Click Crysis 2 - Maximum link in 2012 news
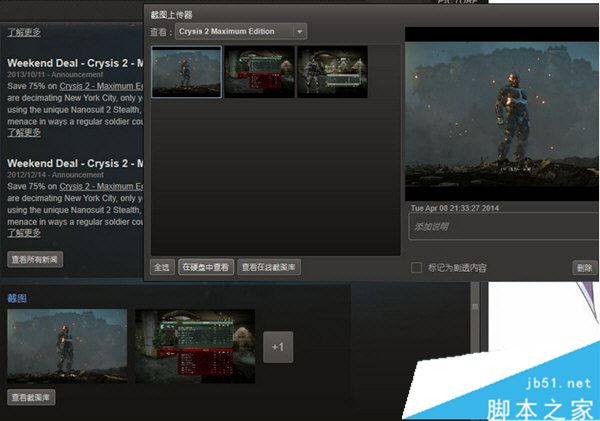600x421 pixels. pos(101,186)
